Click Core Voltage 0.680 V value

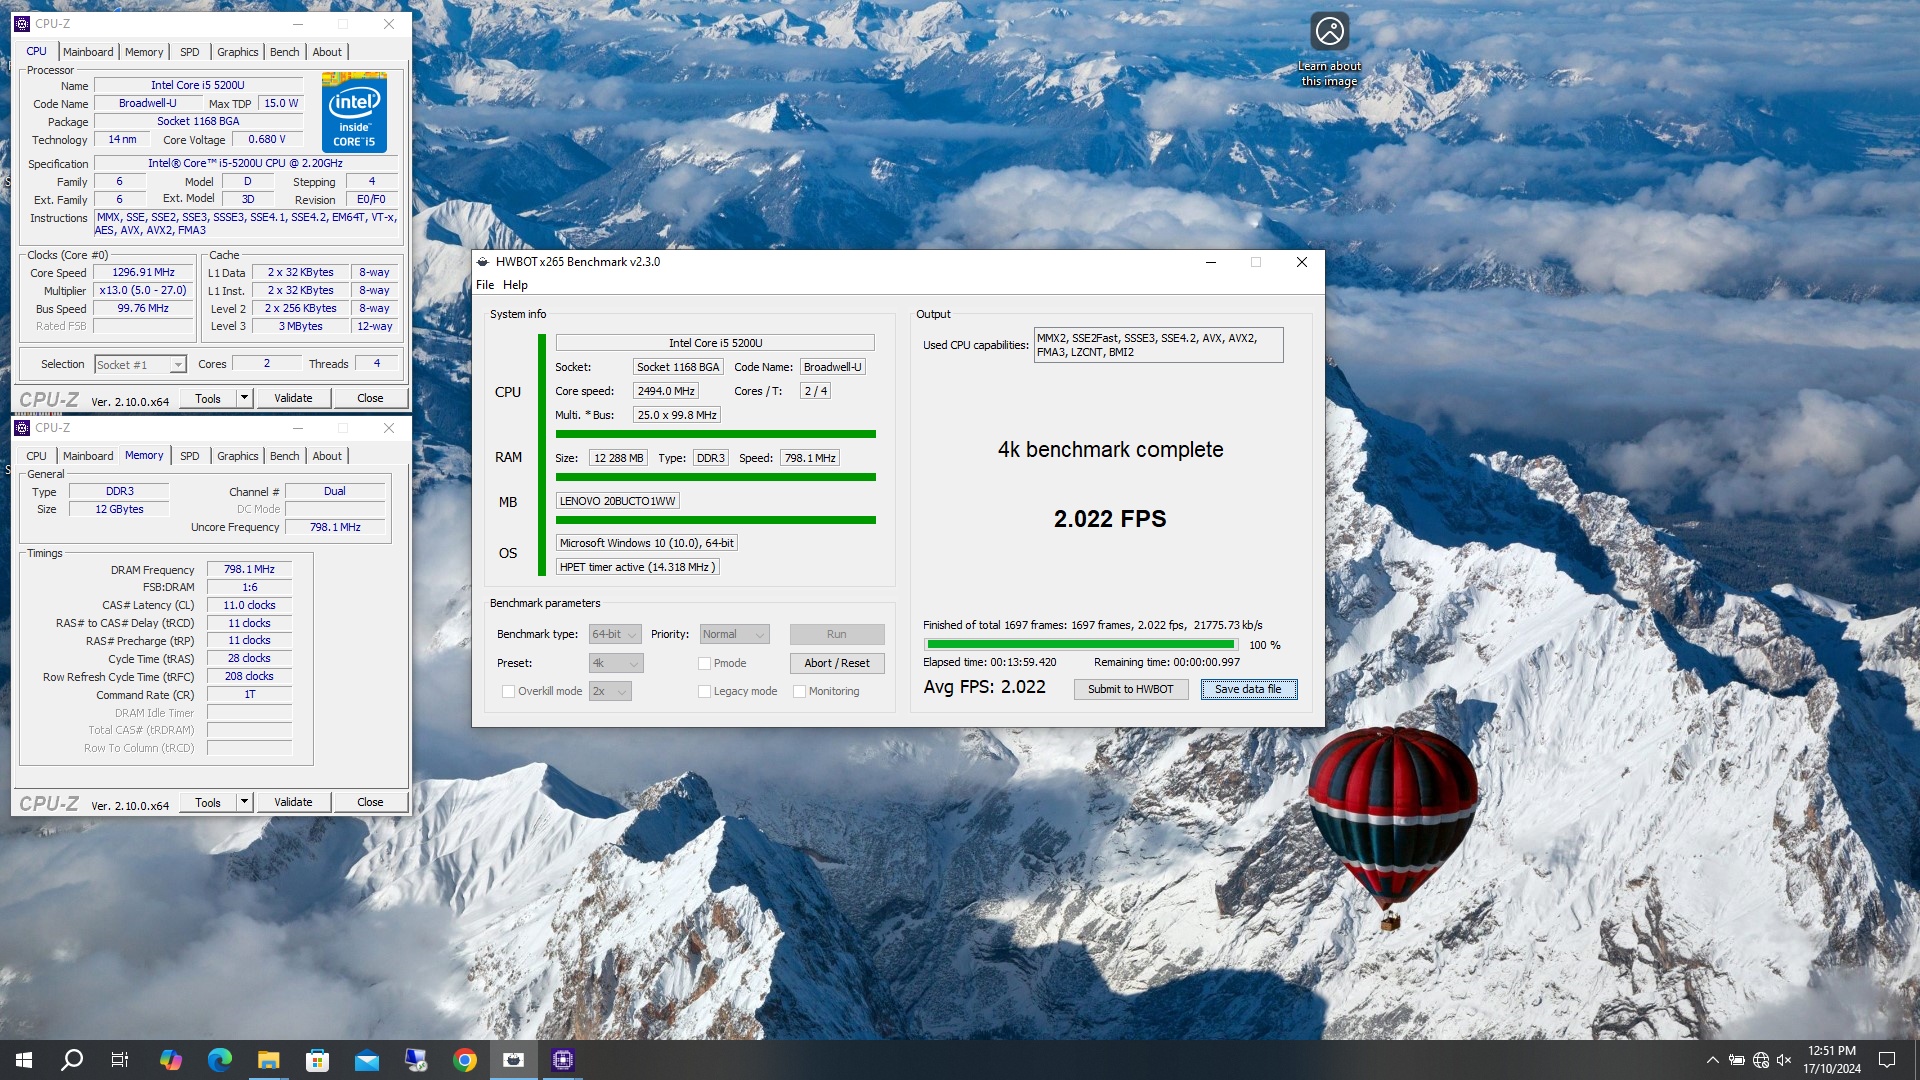[x=267, y=139]
